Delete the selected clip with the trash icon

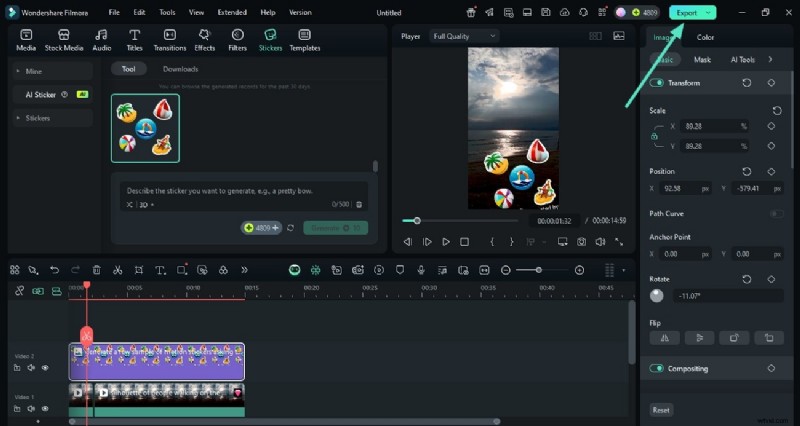point(96,270)
